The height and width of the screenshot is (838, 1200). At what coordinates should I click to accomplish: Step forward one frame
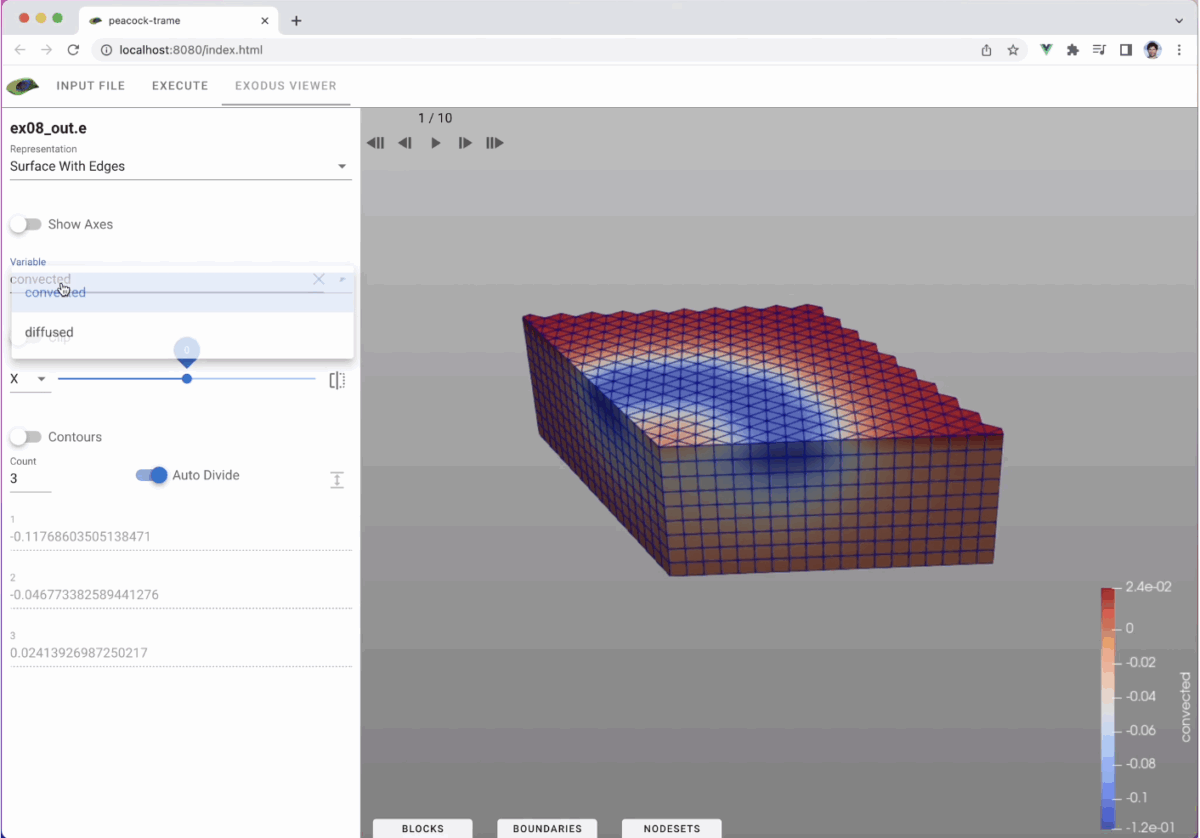[465, 143]
